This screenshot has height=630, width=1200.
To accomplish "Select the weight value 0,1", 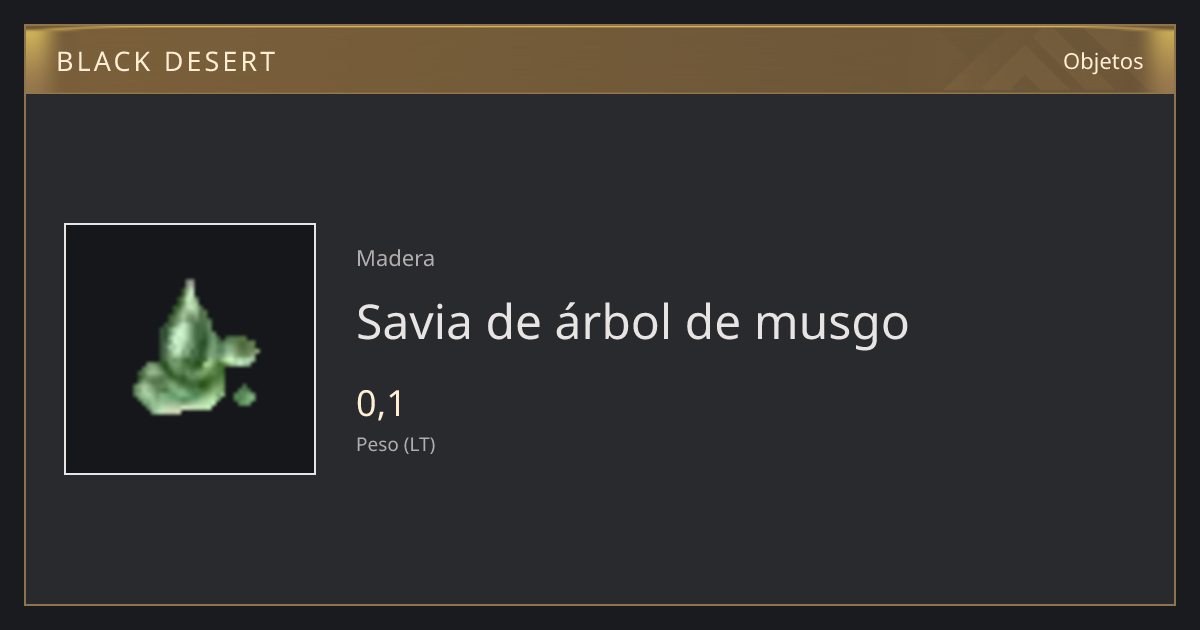I will pyautogui.click(x=380, y=404).
